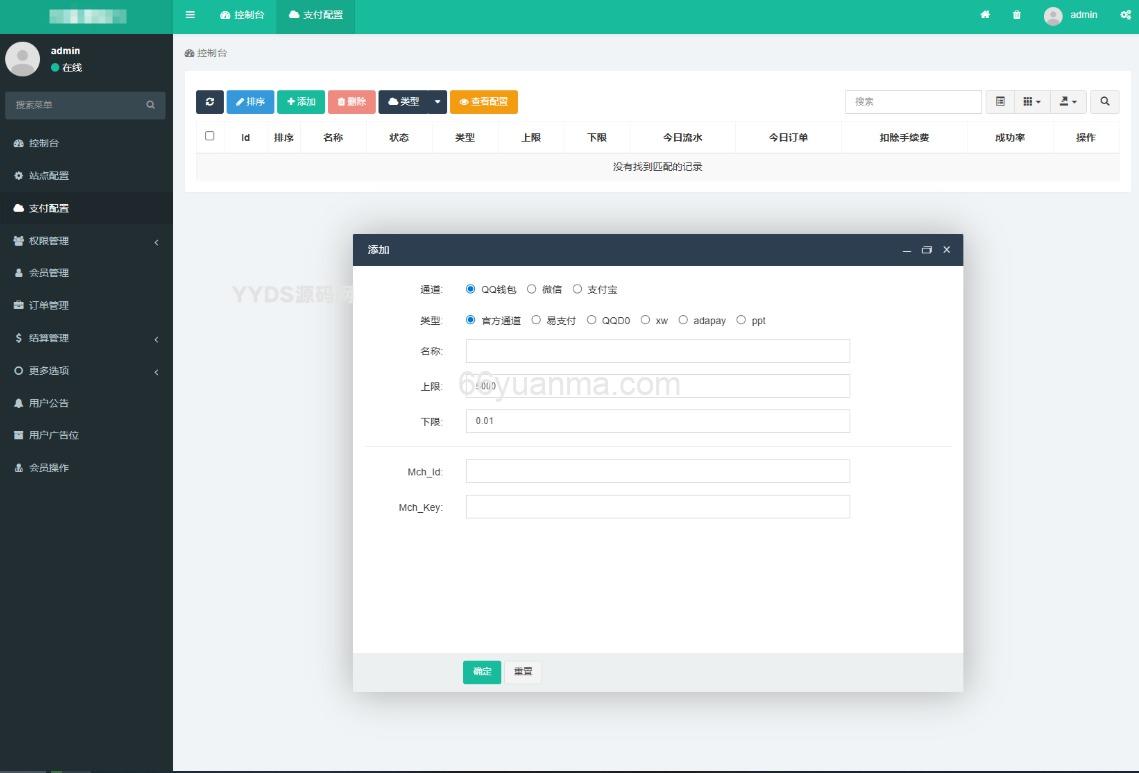This screenshot has height=773, width=1139.
Task: Click the trash icon in the top bar
Action: pos(1017,15)
